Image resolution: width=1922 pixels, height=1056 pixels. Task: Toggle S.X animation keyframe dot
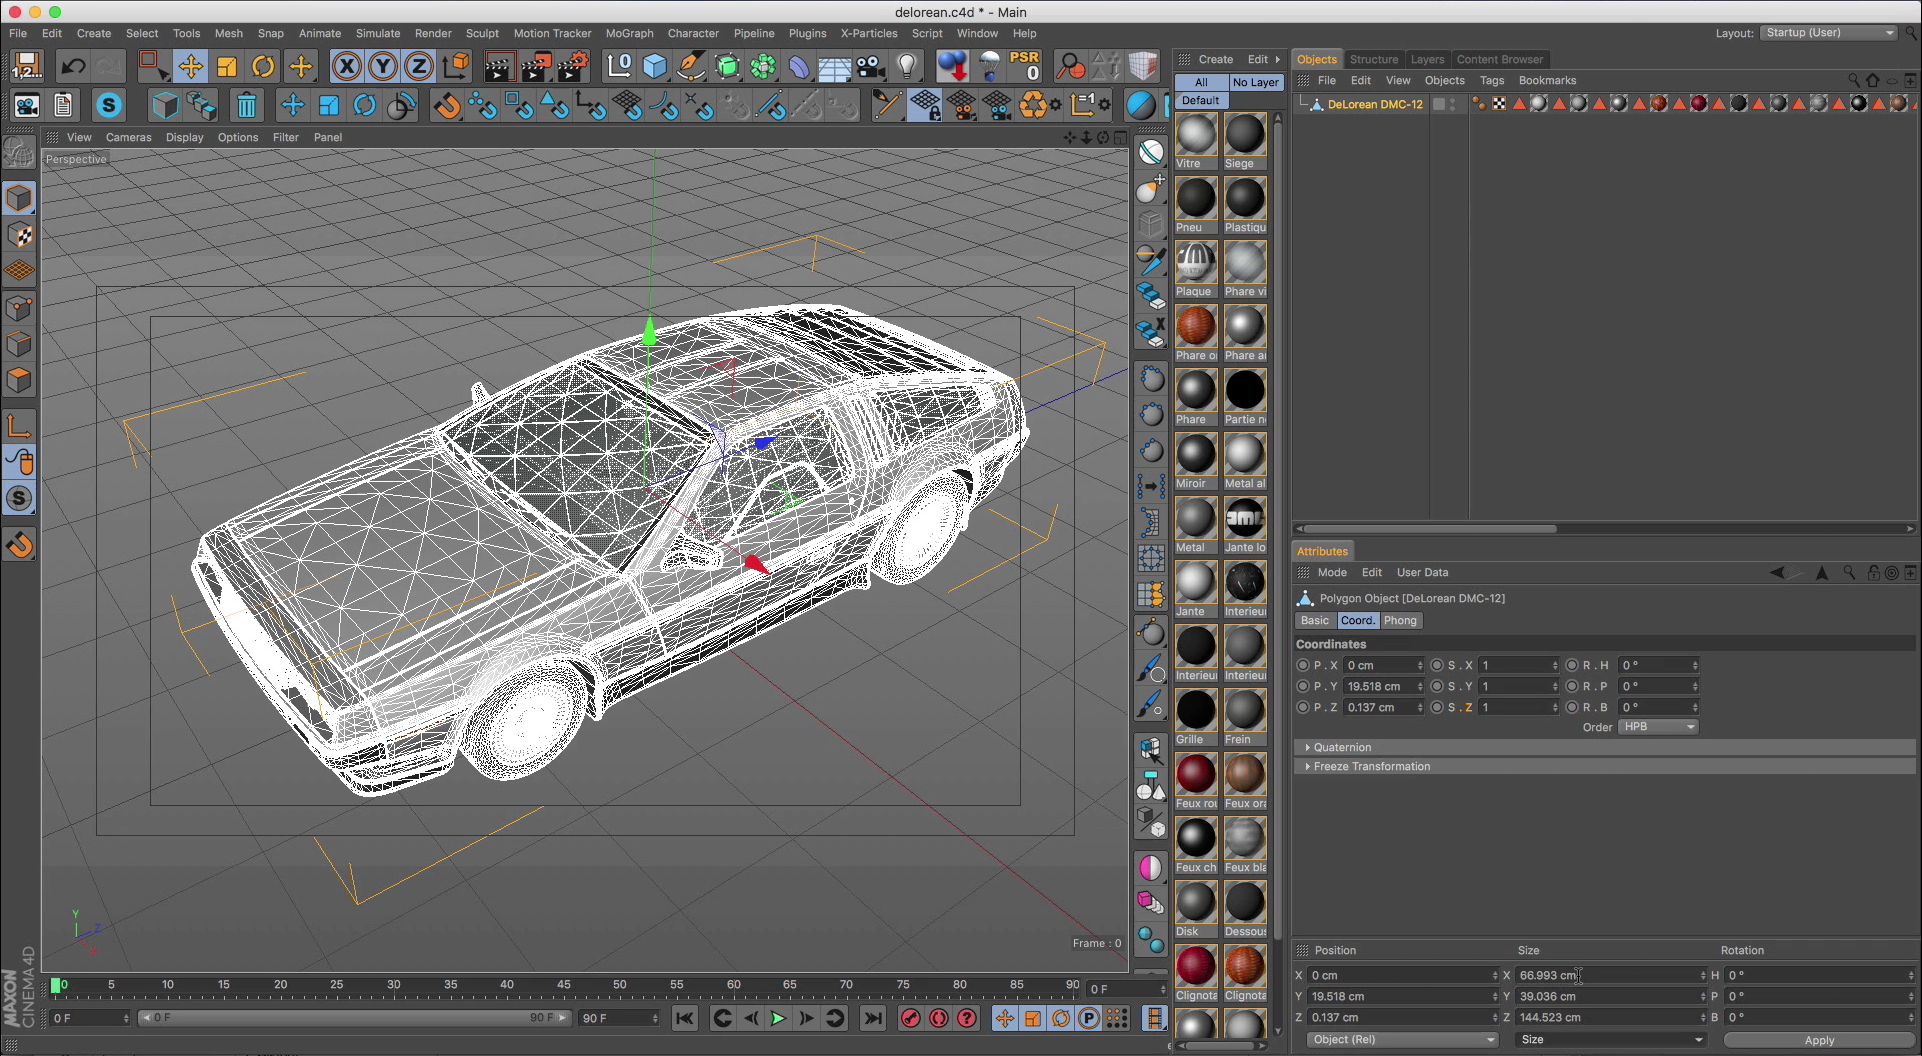[x=1437, y=665]
